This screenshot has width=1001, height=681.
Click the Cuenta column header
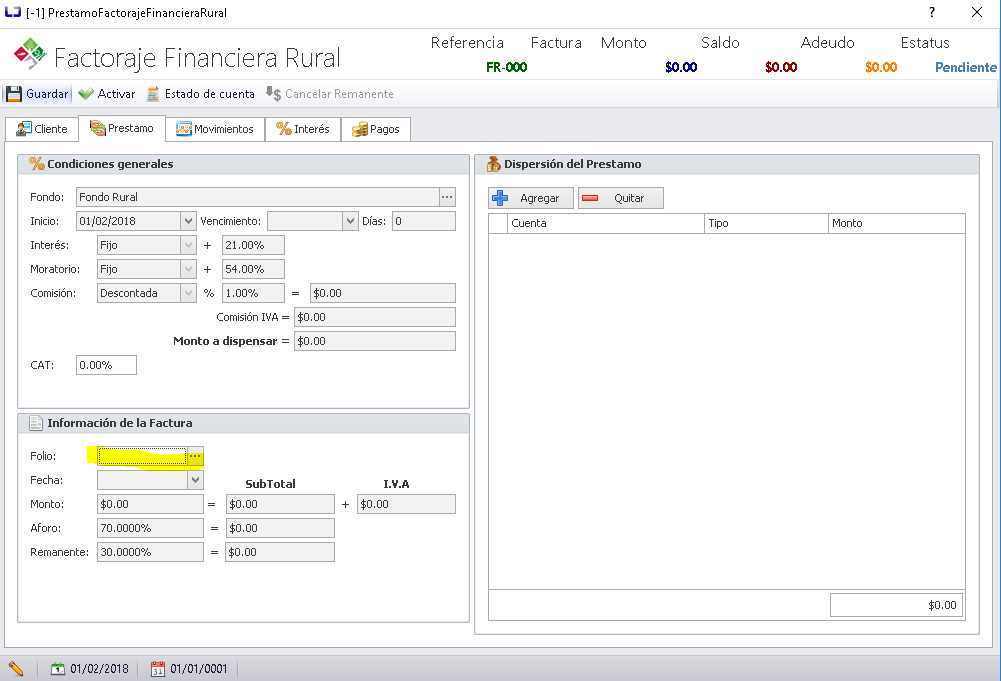tap(606, 223)
